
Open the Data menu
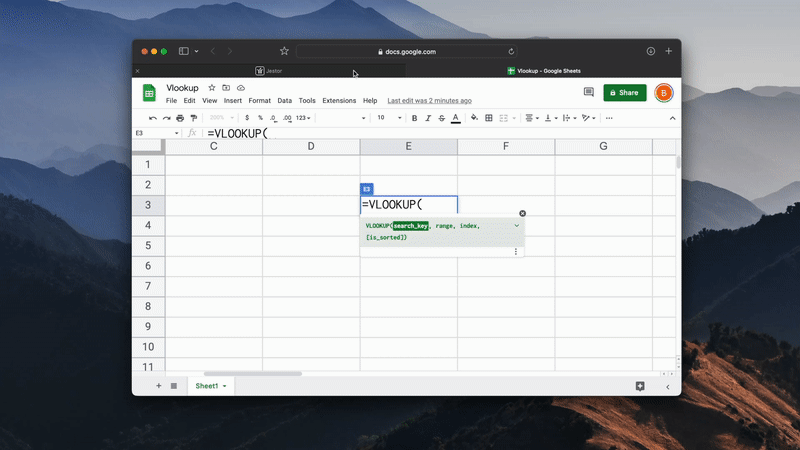285,101
